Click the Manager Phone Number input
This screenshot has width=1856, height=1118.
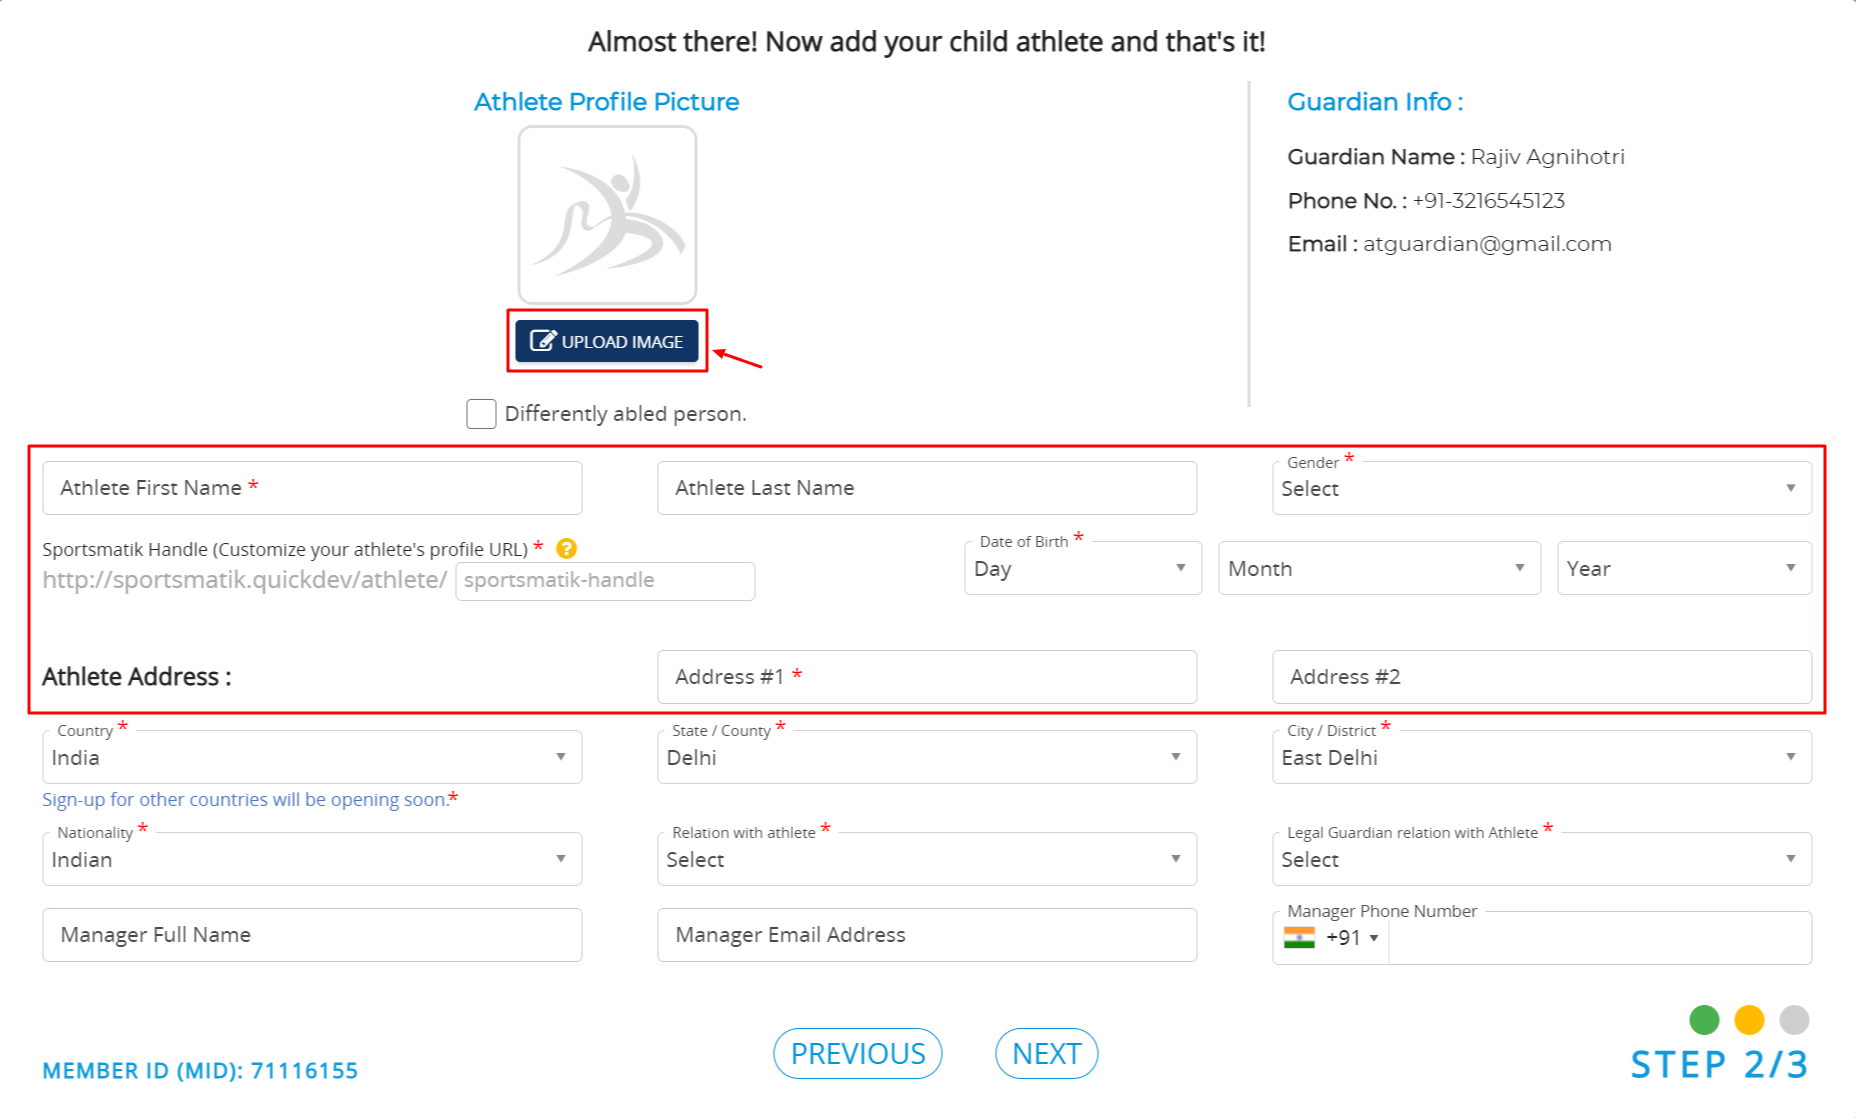point(1599,939)
